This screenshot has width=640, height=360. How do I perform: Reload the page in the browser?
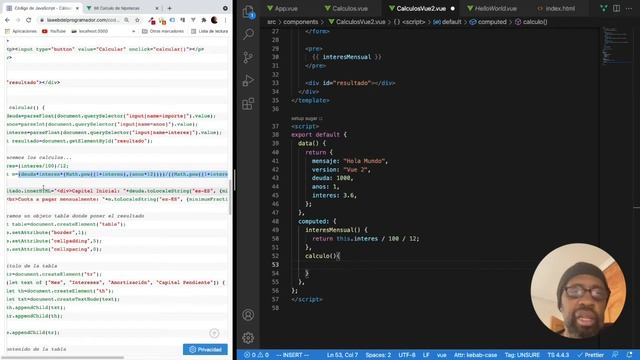(x=29, y=20)
